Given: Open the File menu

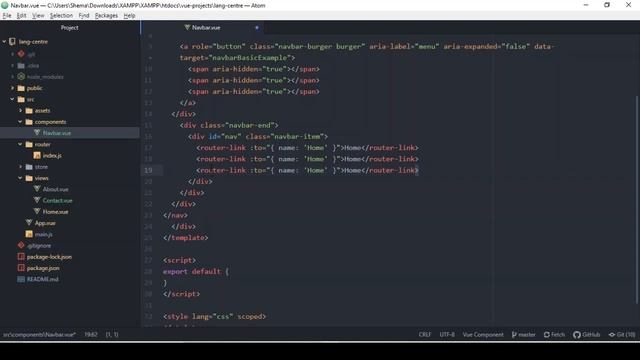Looking at the screenshot, I should [7, 16].
